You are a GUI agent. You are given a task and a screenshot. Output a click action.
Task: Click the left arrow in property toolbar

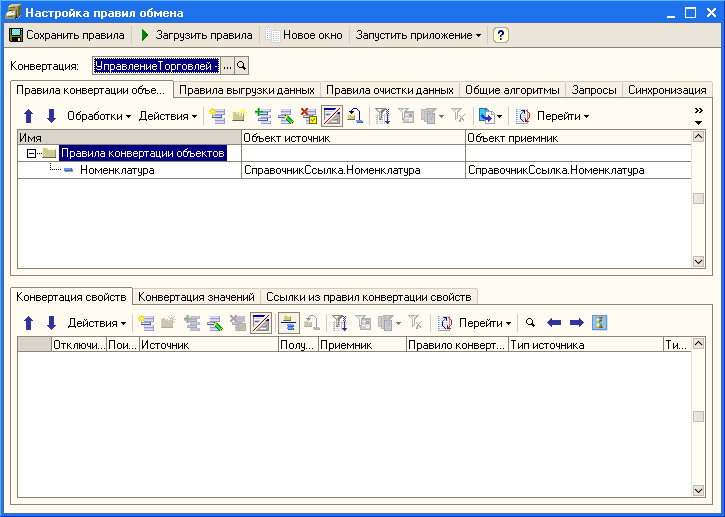(x=554, y=323)
